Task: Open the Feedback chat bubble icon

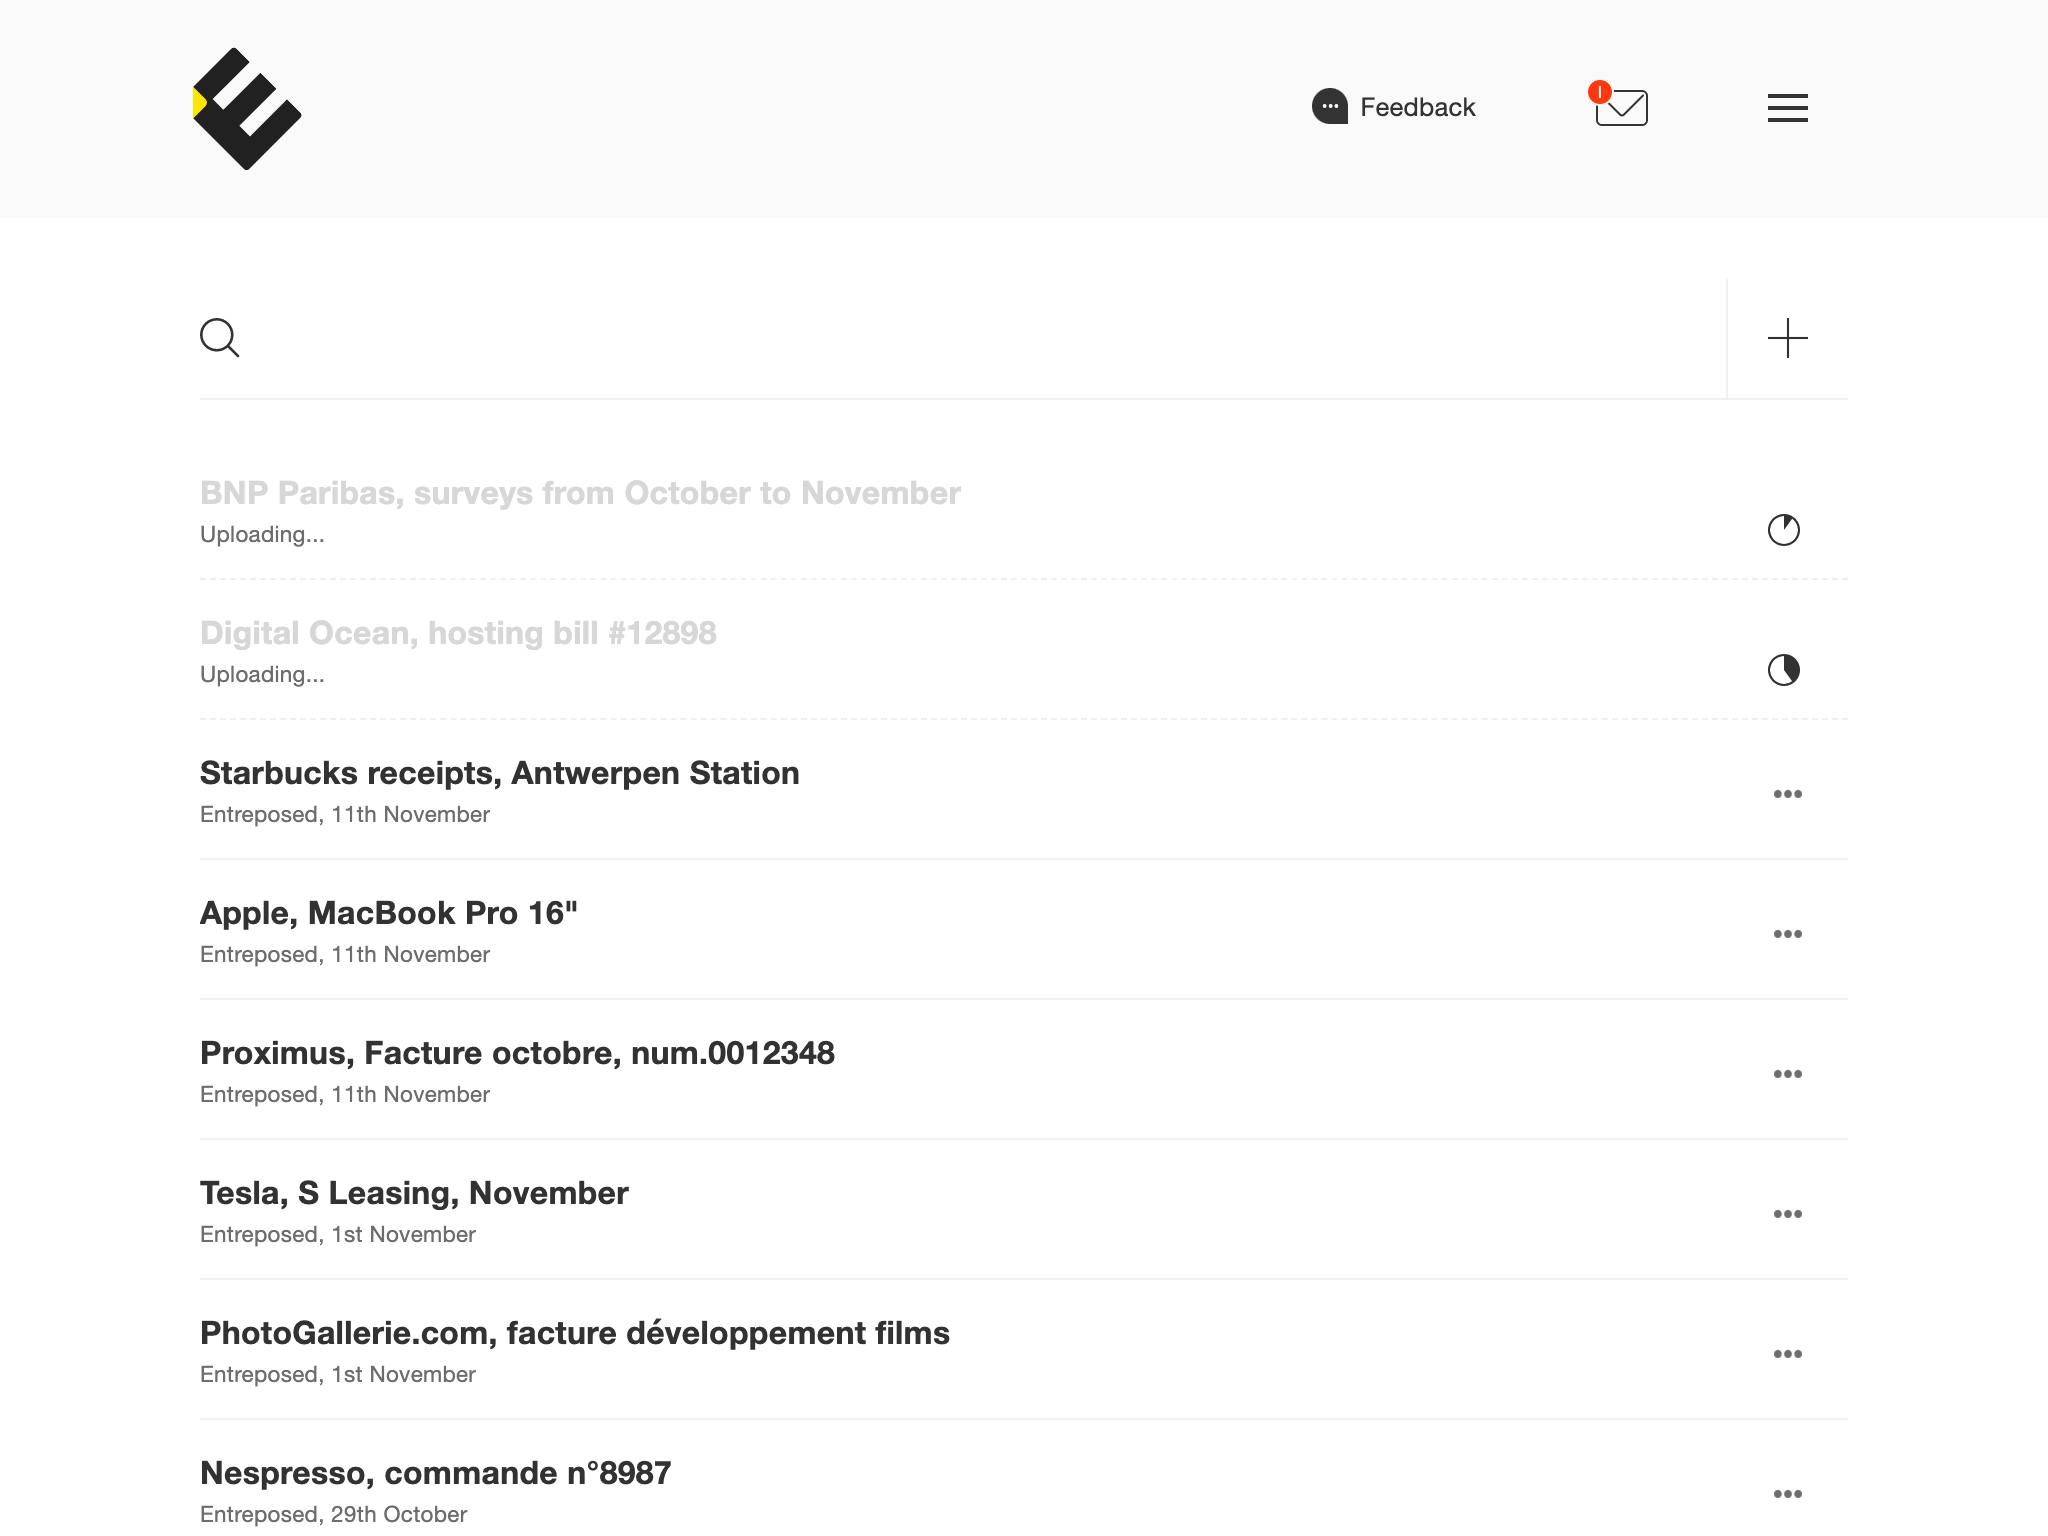Action: point(1330,106)
